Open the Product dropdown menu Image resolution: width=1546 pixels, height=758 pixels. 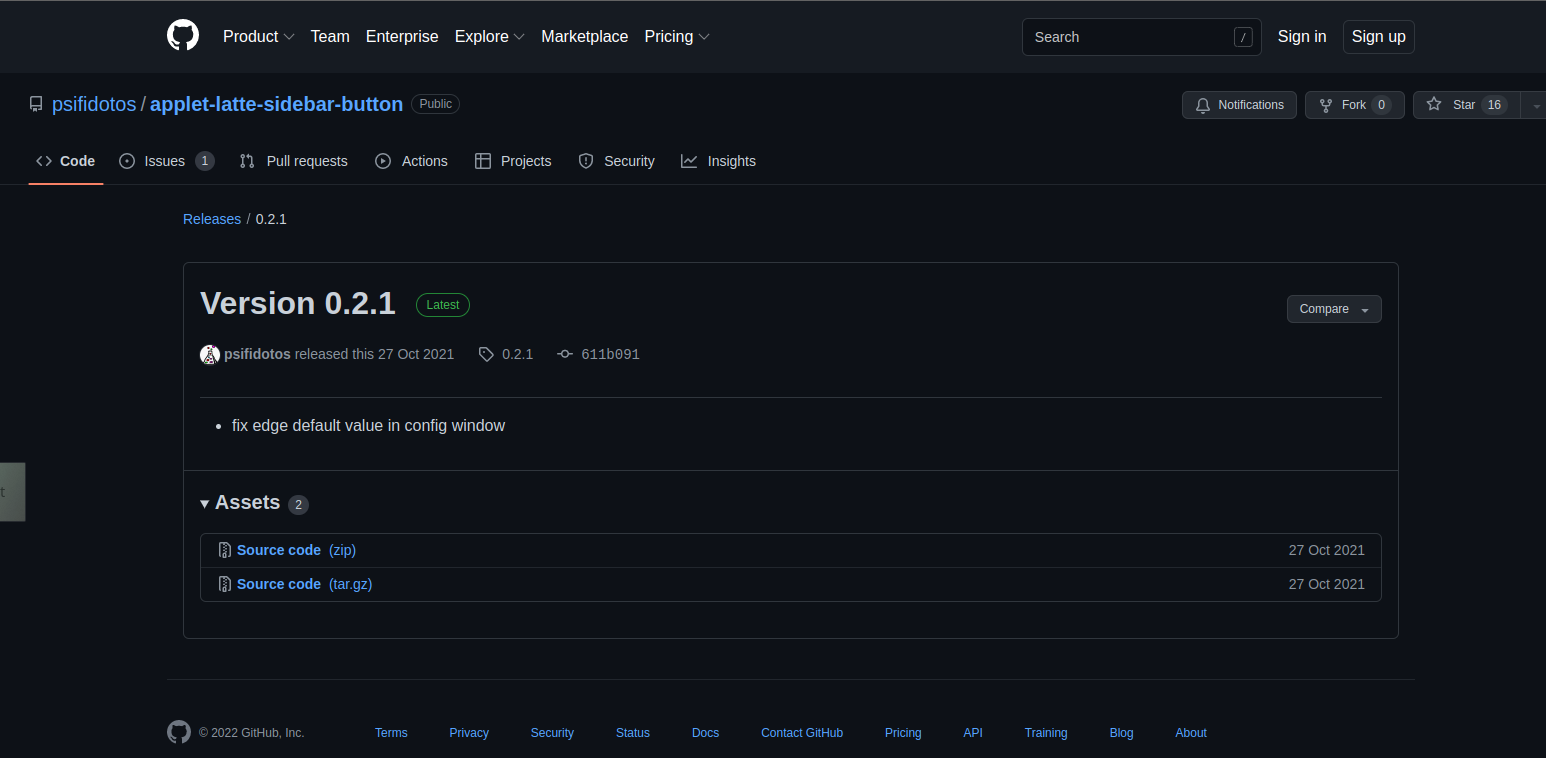click(258, 36)
